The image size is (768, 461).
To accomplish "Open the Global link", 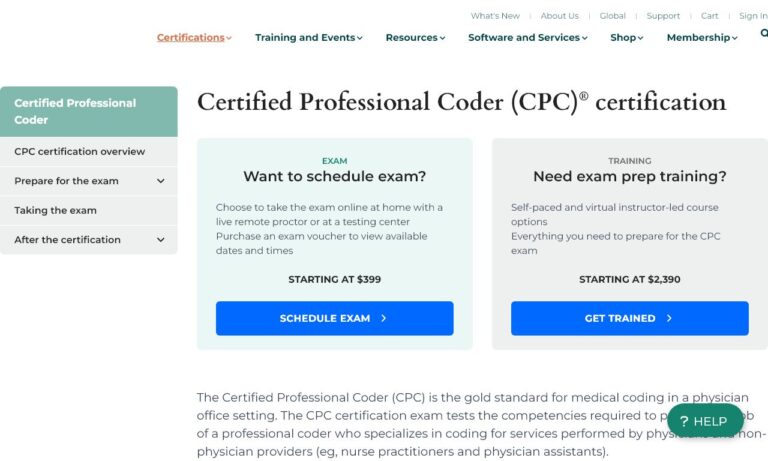I will [x=612, y=16].
